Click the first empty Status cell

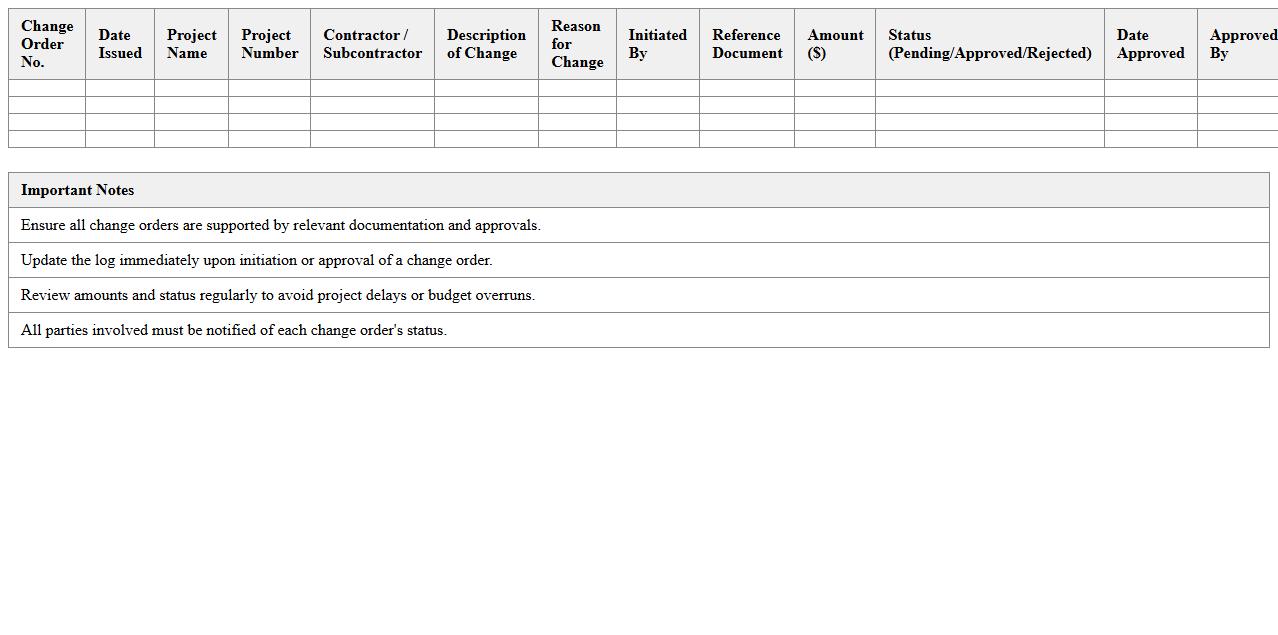(988, 90)
